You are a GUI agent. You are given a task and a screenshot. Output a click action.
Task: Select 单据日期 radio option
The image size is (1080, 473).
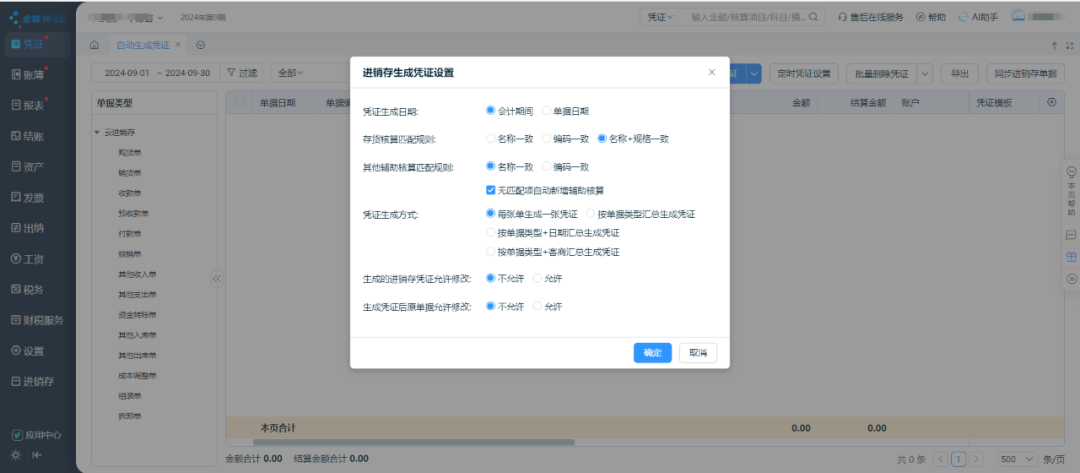point(546,111)
